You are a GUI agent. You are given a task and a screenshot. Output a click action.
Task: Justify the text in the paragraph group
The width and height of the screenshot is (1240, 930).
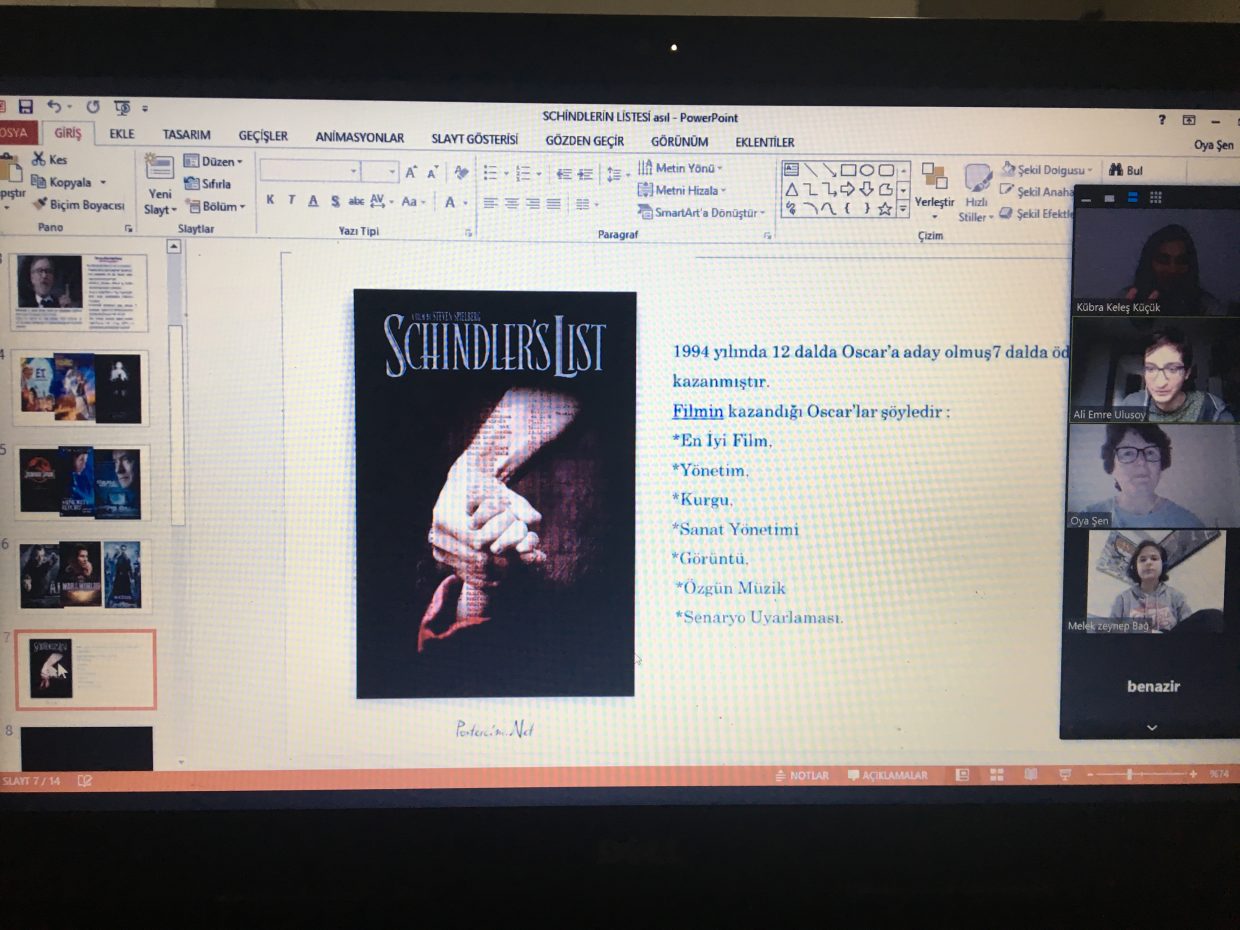[553, 203]
